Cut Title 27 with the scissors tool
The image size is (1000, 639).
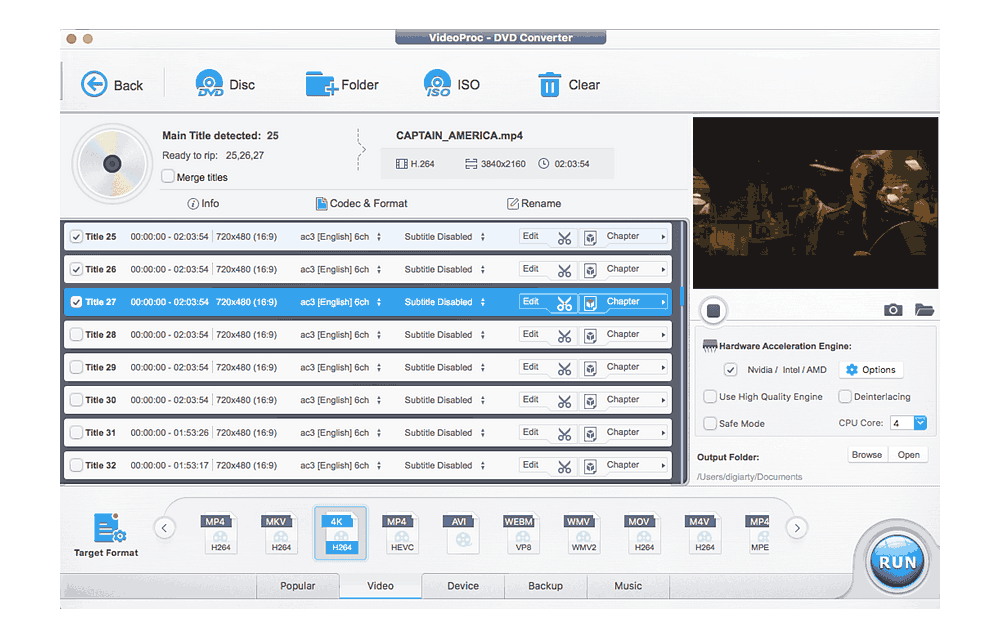[x=566, y=301]
